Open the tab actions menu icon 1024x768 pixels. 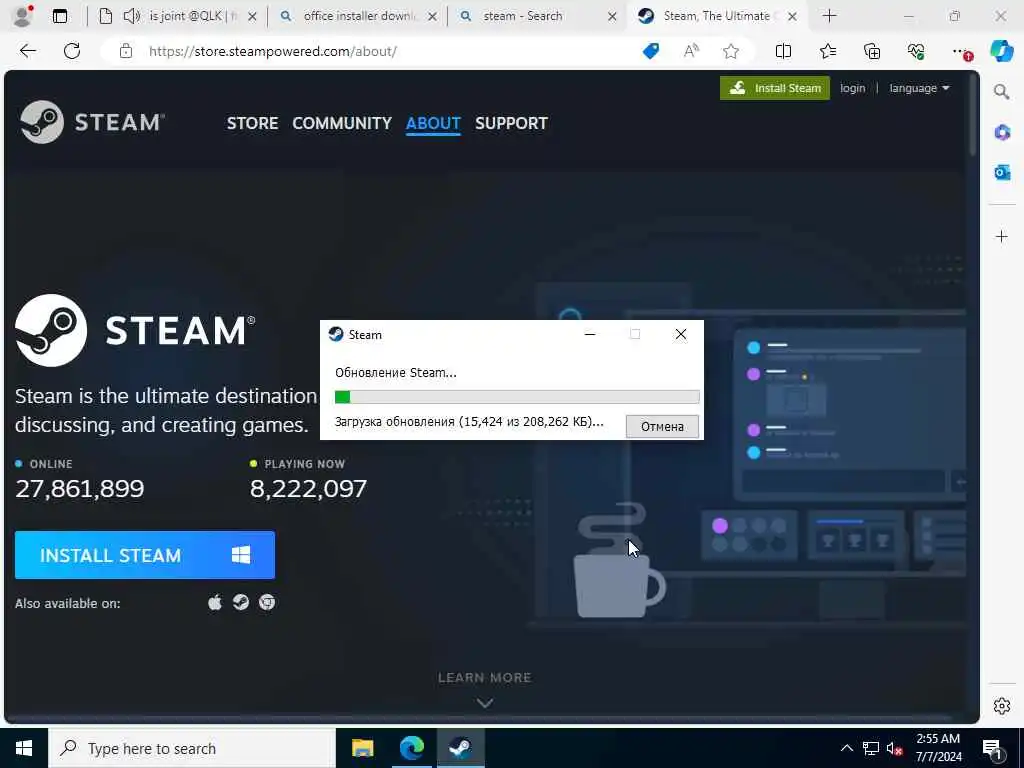coord(60,16)
